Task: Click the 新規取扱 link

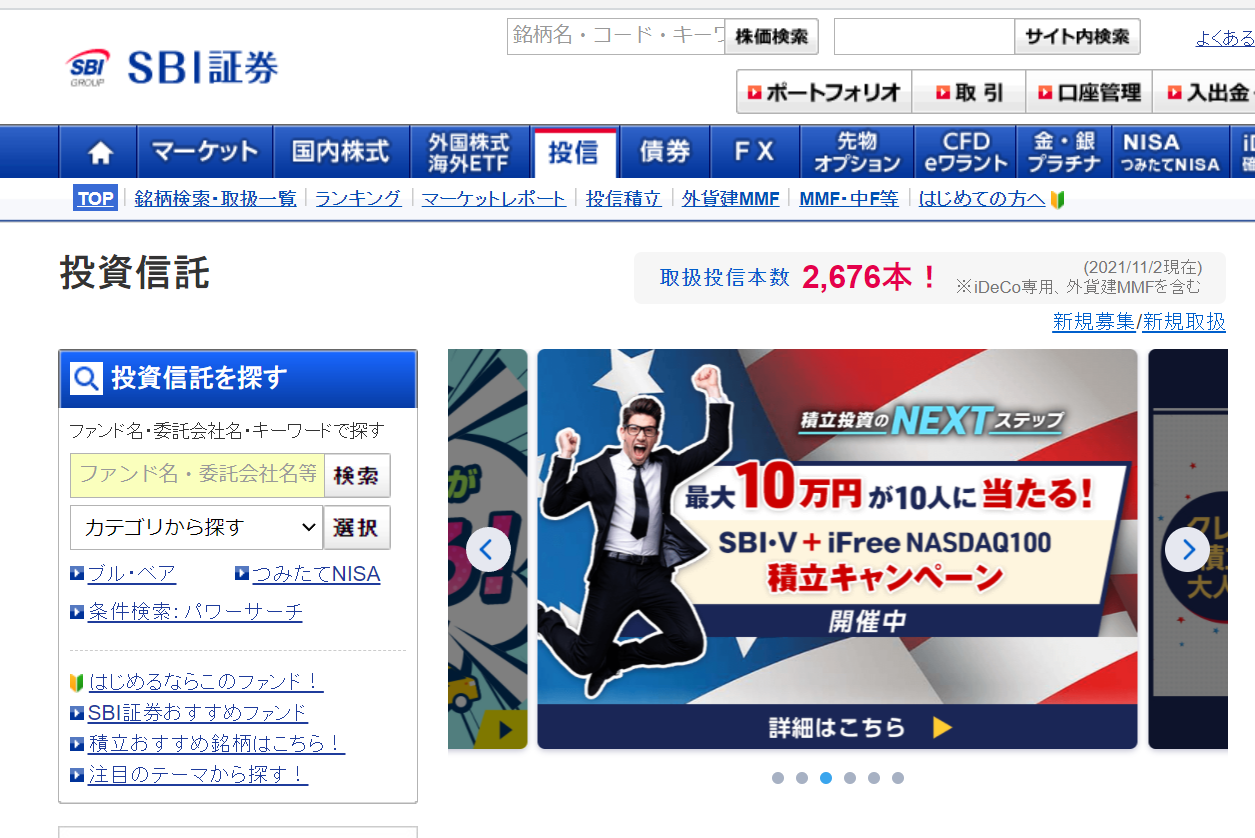Action: coord(1184,322)
